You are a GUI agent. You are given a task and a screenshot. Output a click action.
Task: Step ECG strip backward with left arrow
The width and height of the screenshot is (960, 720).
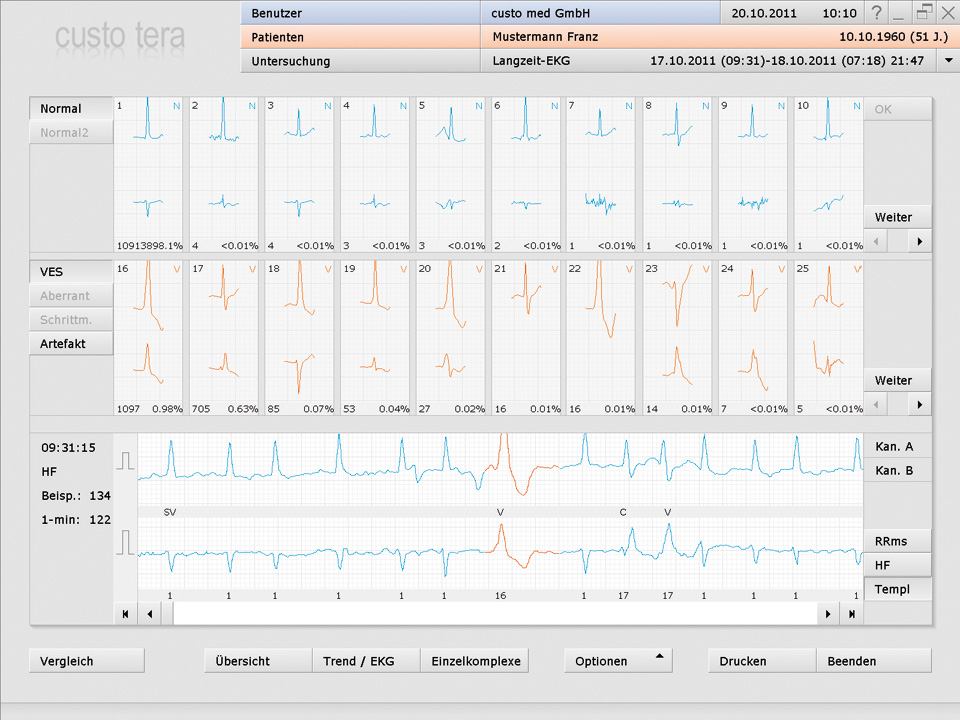[x=149, y=614]
